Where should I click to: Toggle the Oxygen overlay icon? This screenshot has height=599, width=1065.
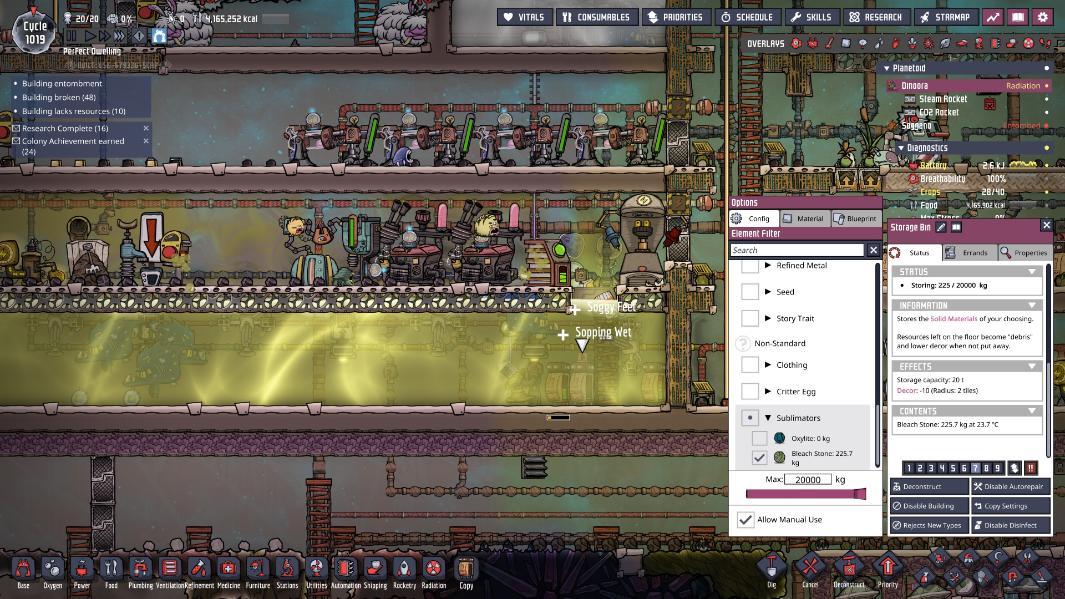coord(796,43)
